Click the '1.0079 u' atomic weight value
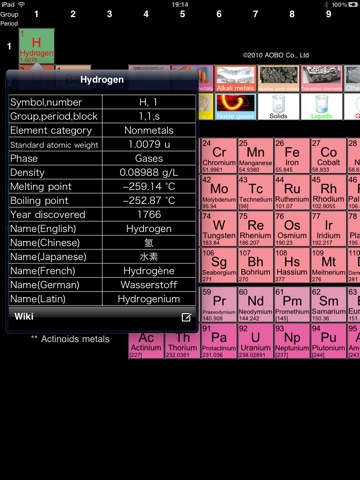360x480 pixels. tap(149, 144)
